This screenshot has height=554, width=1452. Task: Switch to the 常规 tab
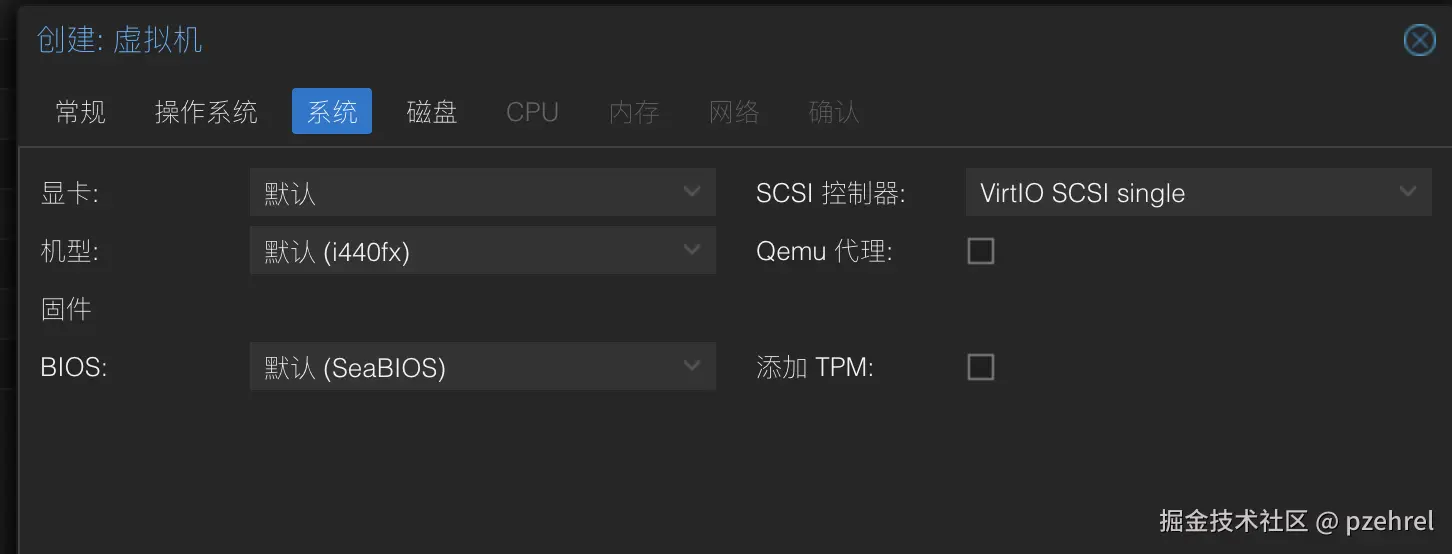pos(81,111)
